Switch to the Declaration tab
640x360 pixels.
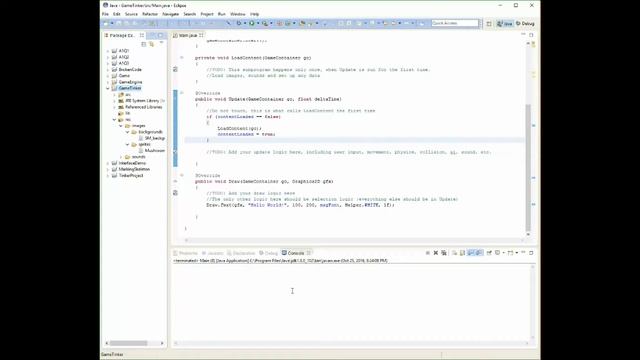tap(241, 253)
